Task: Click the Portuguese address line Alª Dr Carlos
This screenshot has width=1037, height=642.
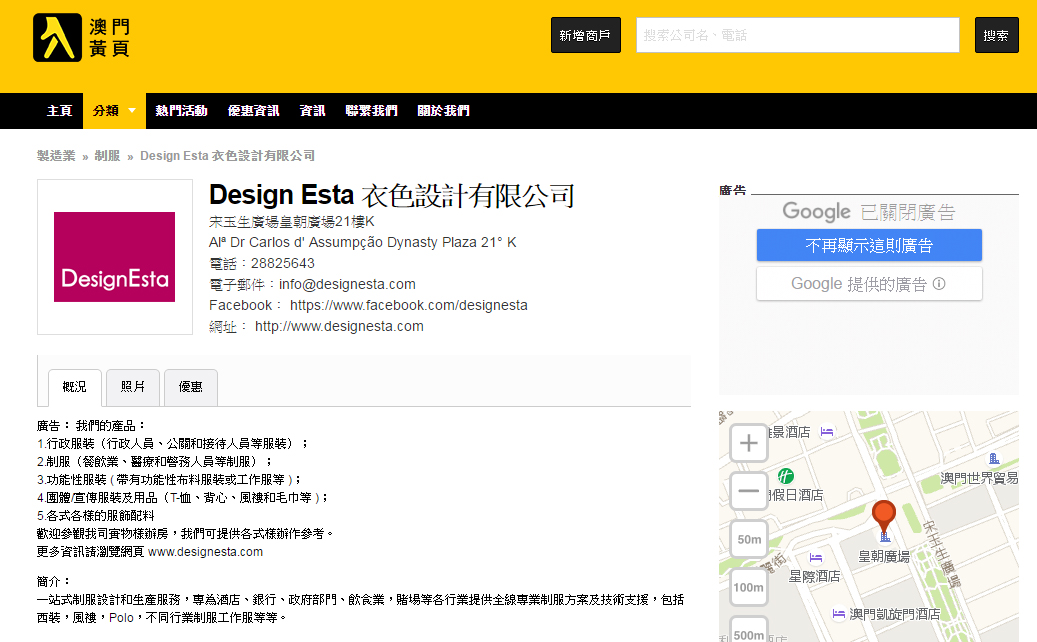Action: click(x=362, y=243)
